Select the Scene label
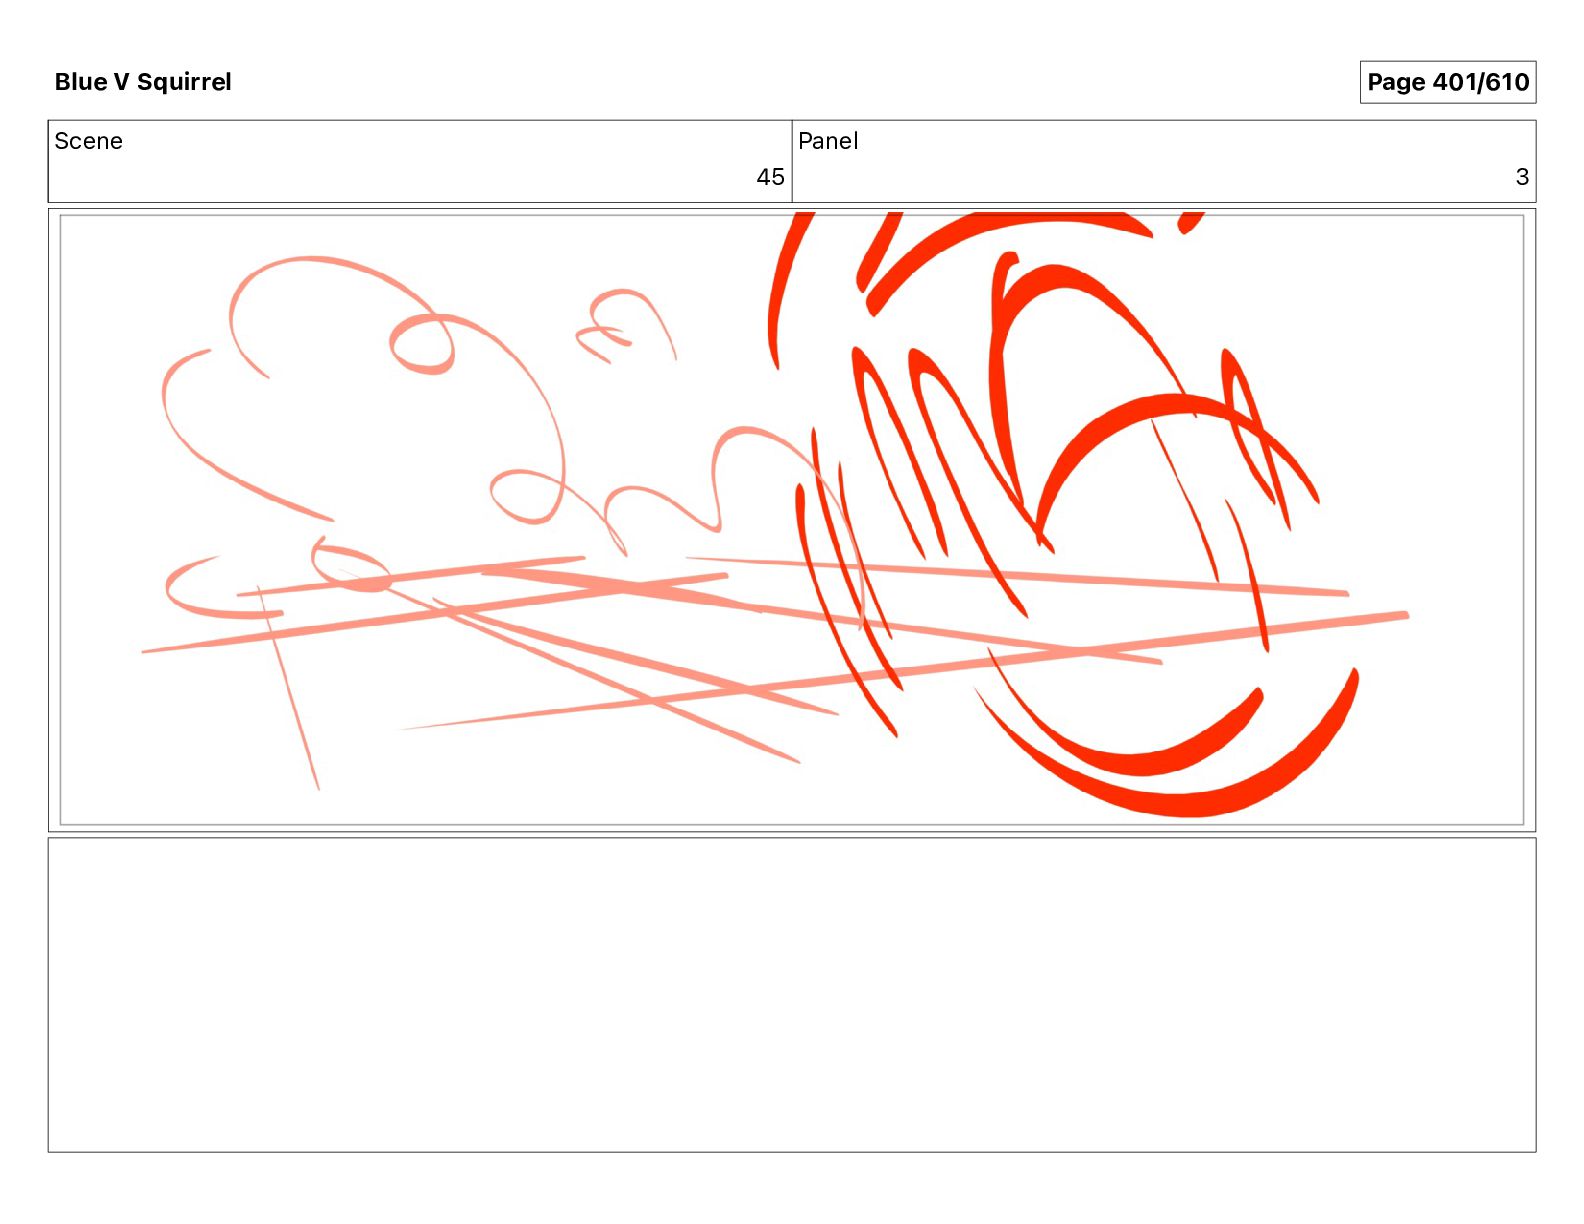The height and width of the screenshot is (1224, 1584). click(x=89, y=141)
